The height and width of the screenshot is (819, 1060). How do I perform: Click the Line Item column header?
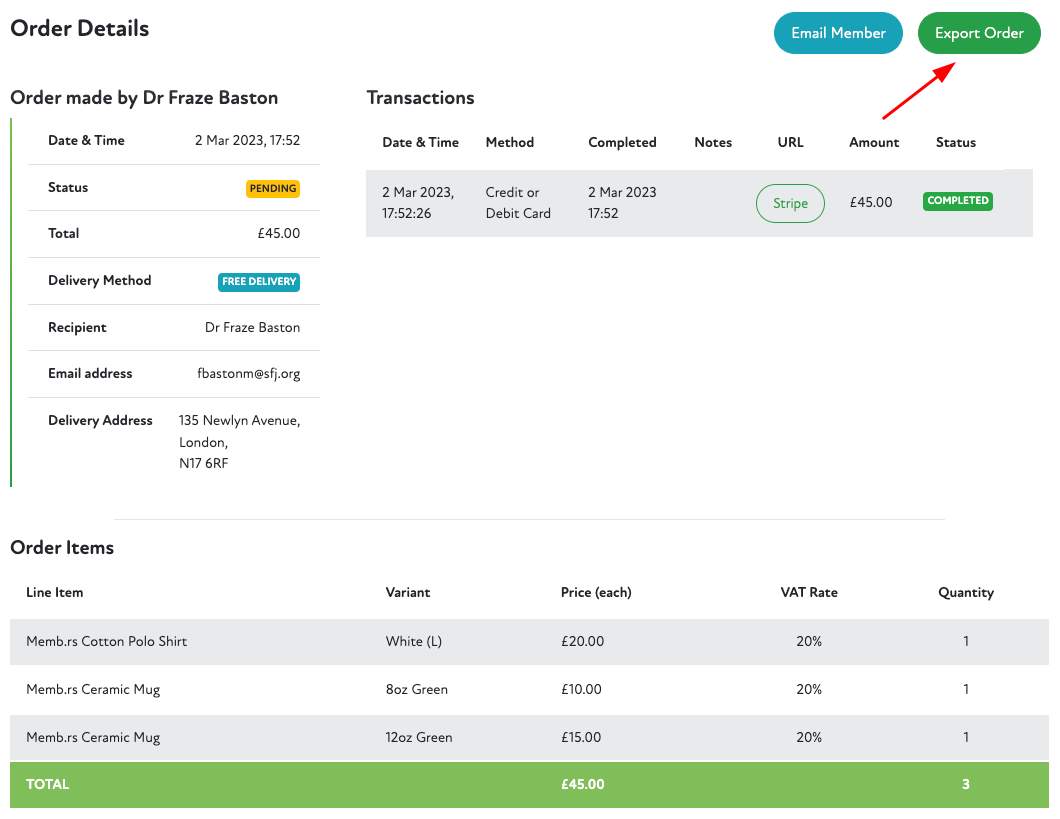55,592
